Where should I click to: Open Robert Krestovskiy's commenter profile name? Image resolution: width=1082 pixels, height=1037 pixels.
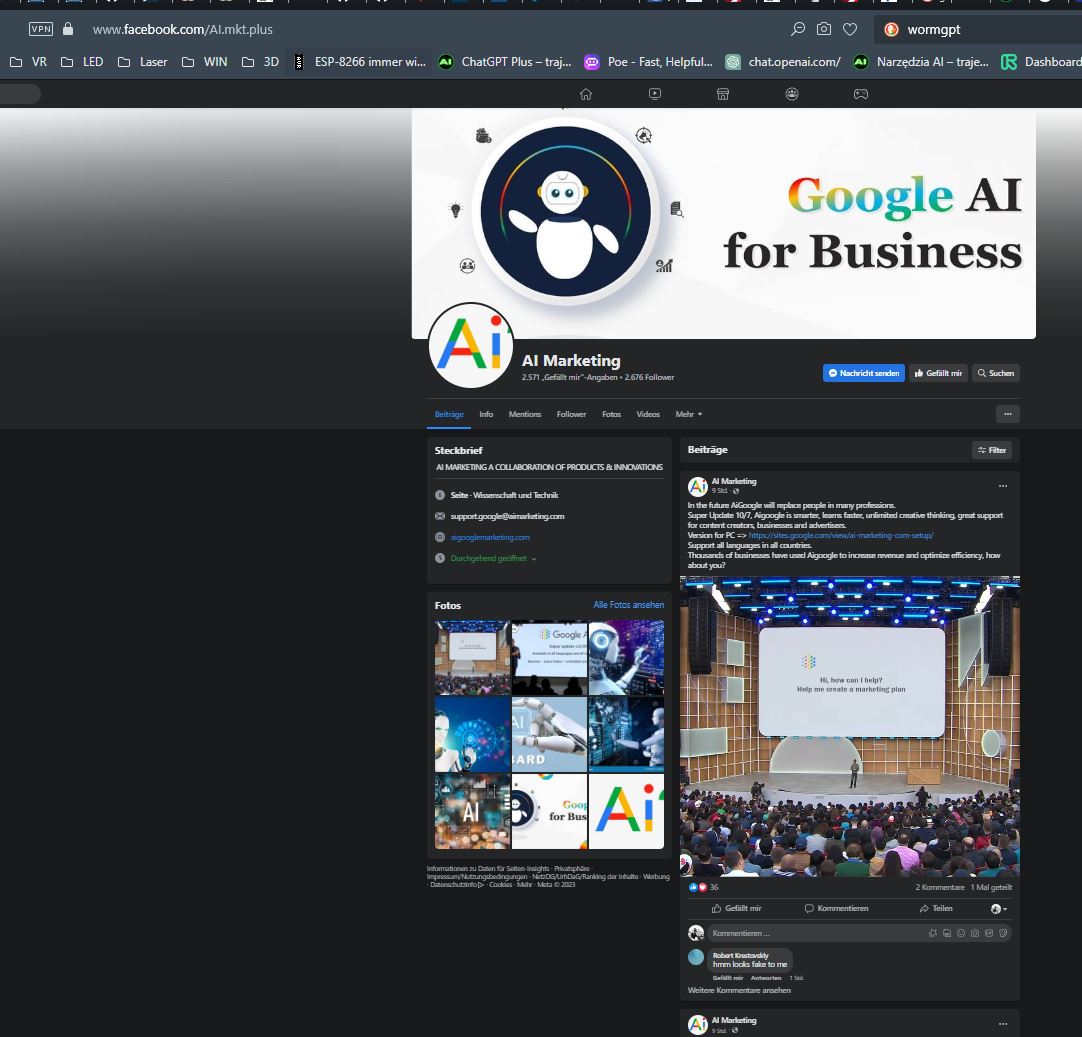pyautogui.click(x=740, y=956)
